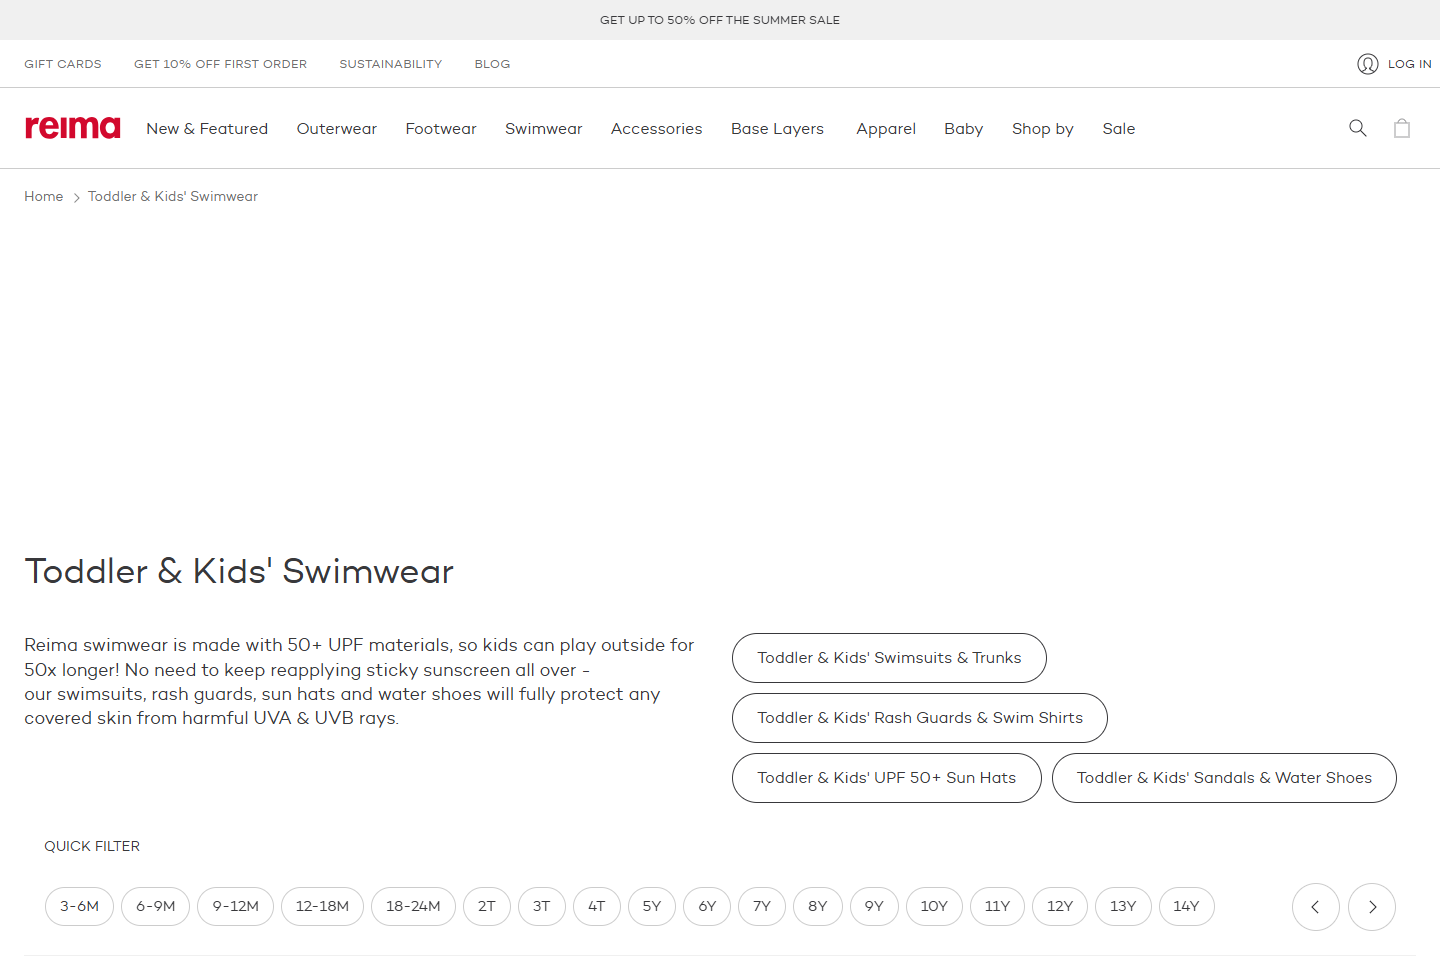Open Footwear menu
Viewport: 1440px width, 980px height.
[x=441, y=129]
